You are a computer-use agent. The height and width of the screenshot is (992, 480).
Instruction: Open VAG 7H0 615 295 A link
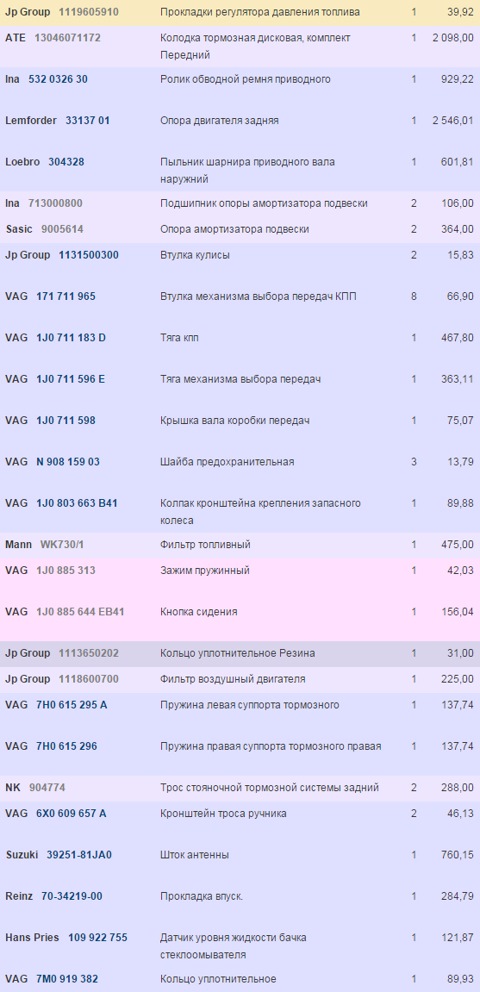pos(72,705)
